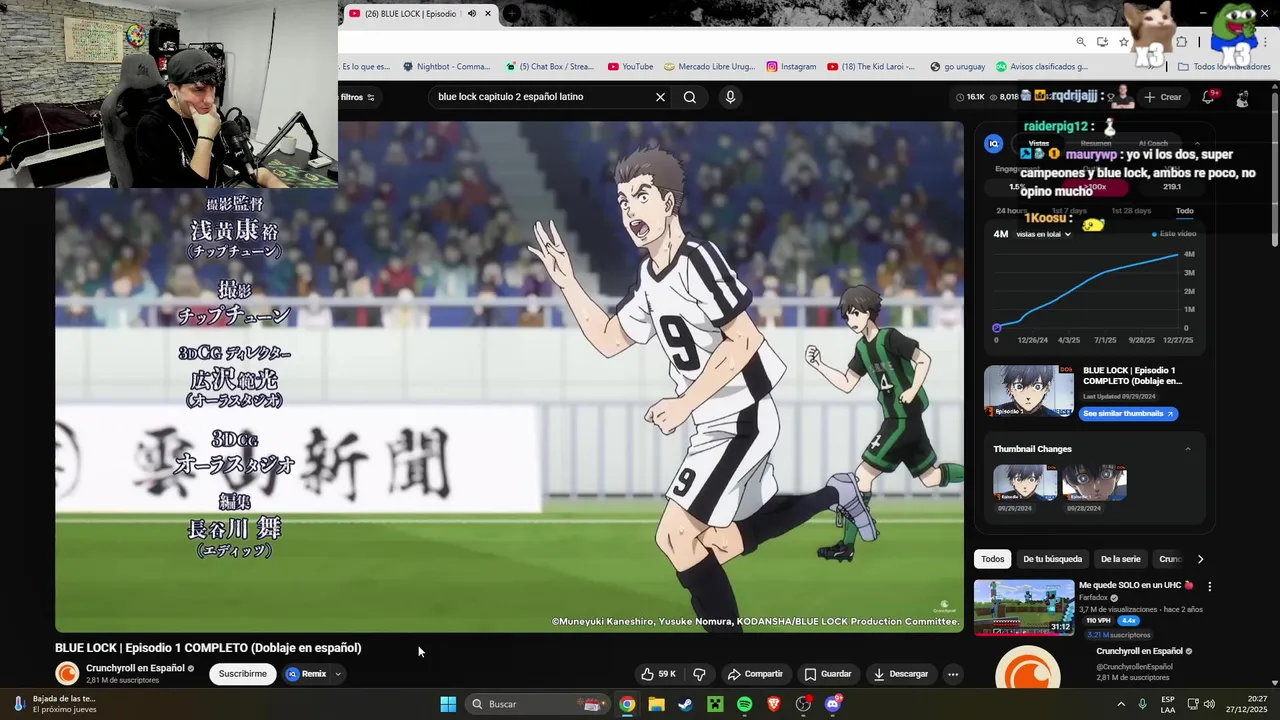Select the 24 hours tab
This screenshot has width=1280, height=720.
[1012, 211]
